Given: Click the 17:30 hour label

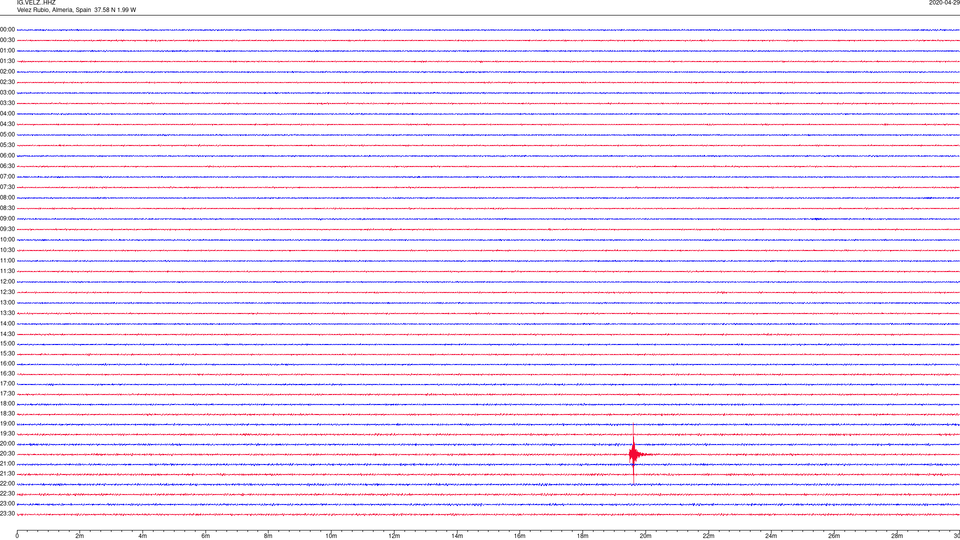Looking at the screenshot, I should pos(7,394).
